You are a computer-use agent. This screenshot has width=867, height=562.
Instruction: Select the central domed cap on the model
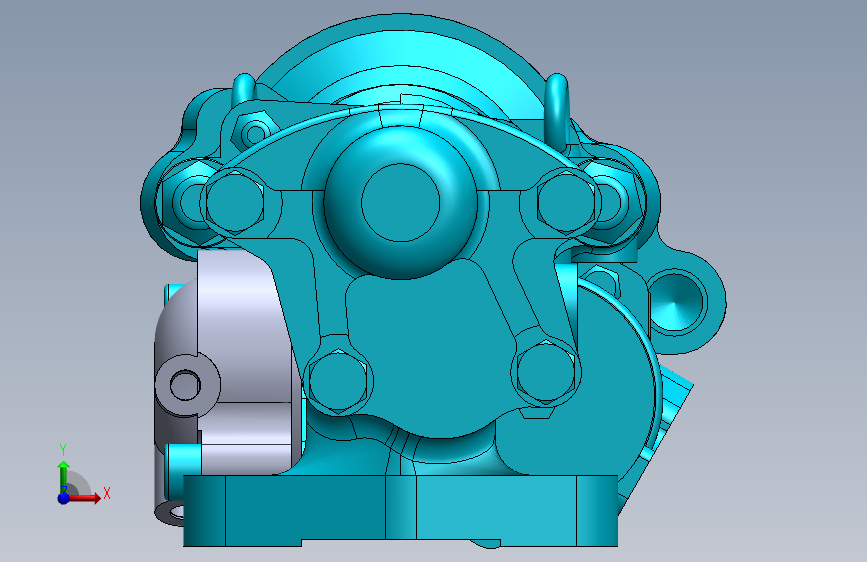click(x=400, y=202)
